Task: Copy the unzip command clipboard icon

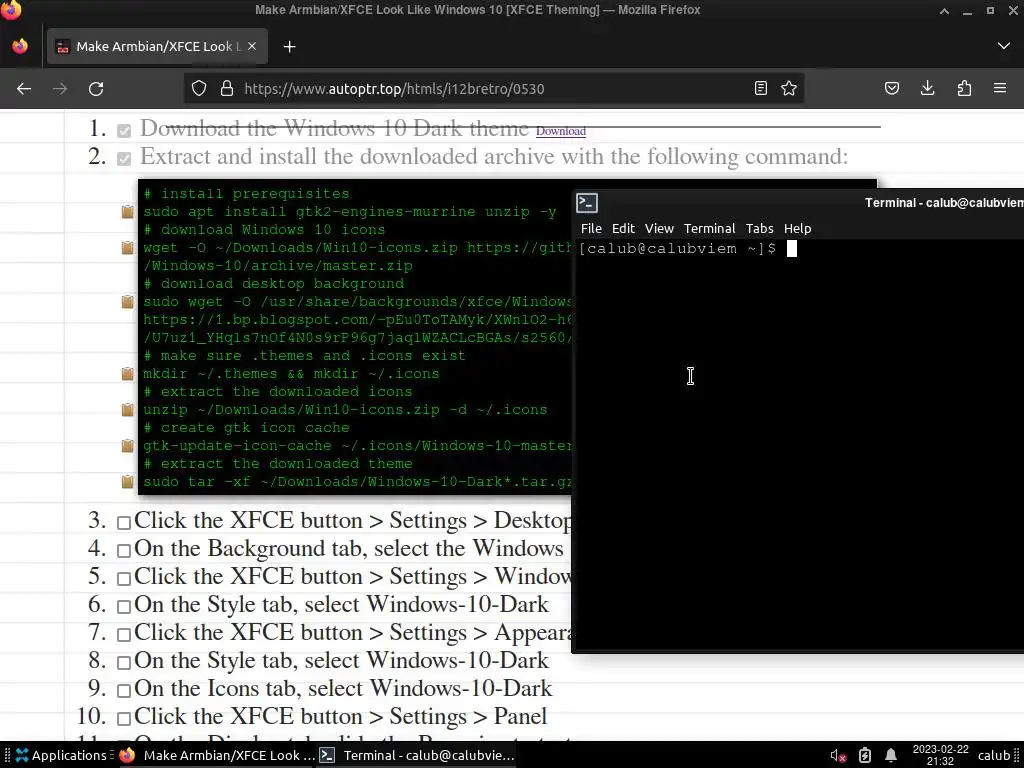Action: coord(128,409)
